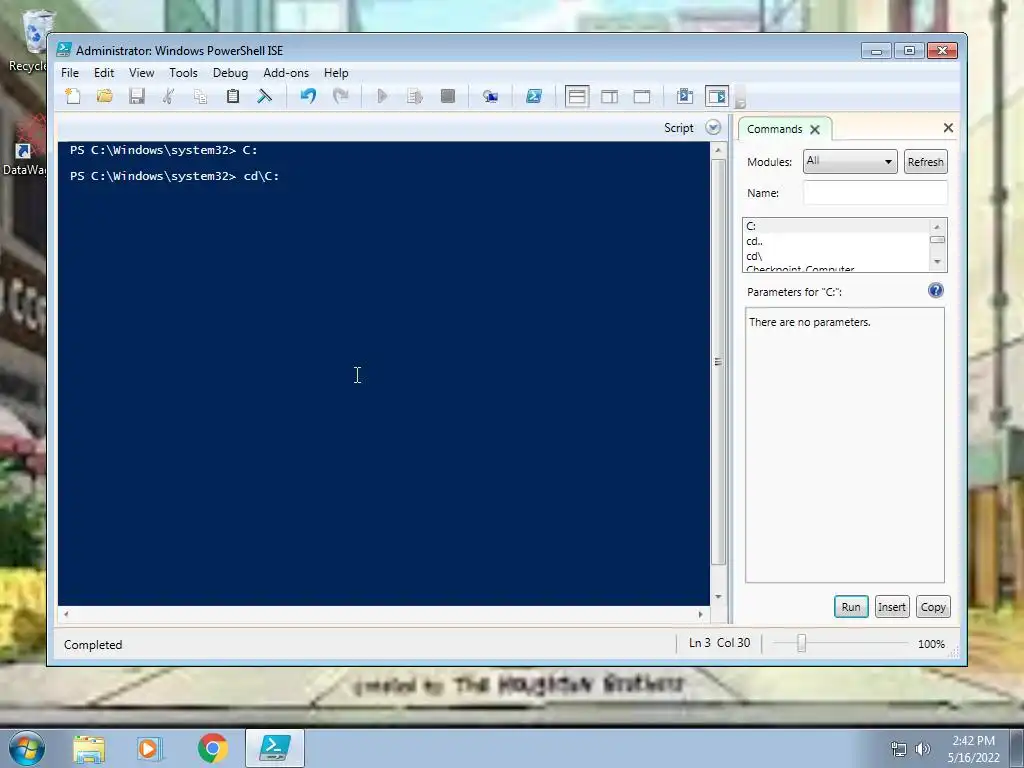Run the script with the play icon
This screenshot has width=1024, height=768.
coord(383,97)
